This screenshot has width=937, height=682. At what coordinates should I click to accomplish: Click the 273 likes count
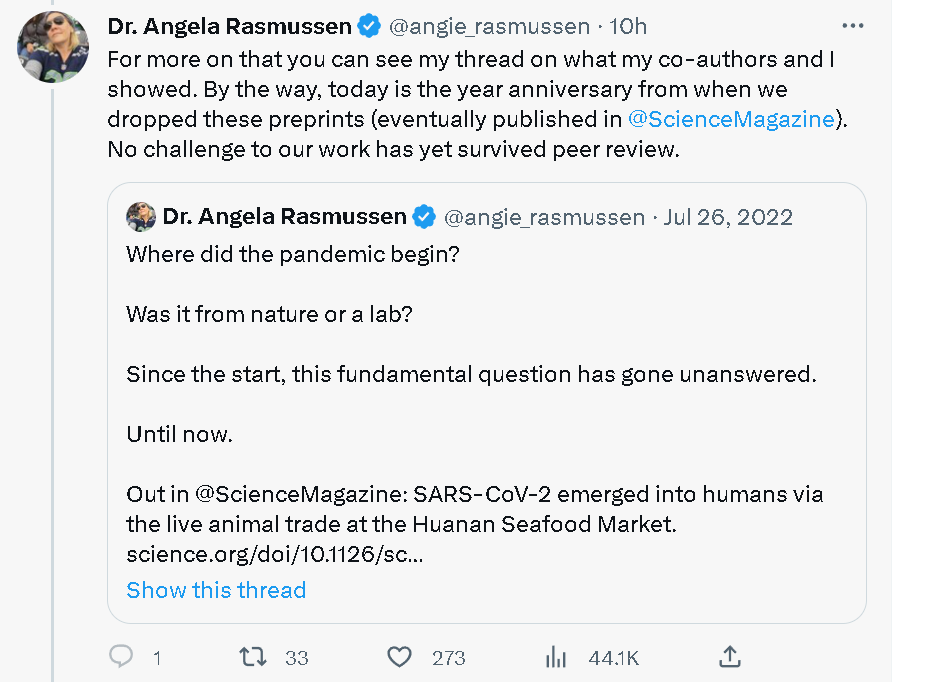click(x=449, y=657)
